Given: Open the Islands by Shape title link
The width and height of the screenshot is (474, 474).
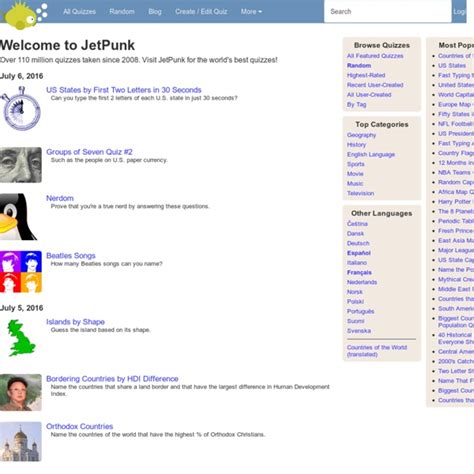Looking at the screenshot, I should (75, 322).
